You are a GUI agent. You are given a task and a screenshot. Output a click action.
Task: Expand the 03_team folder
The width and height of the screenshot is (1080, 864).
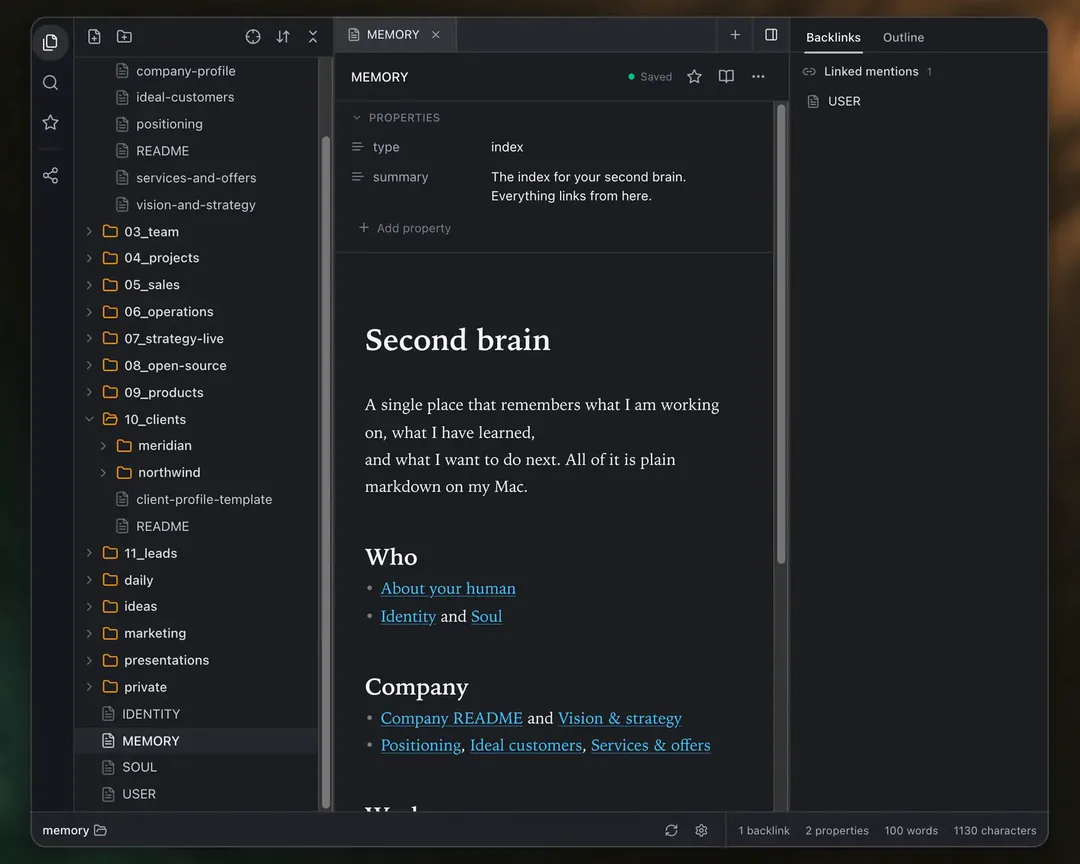89,232
